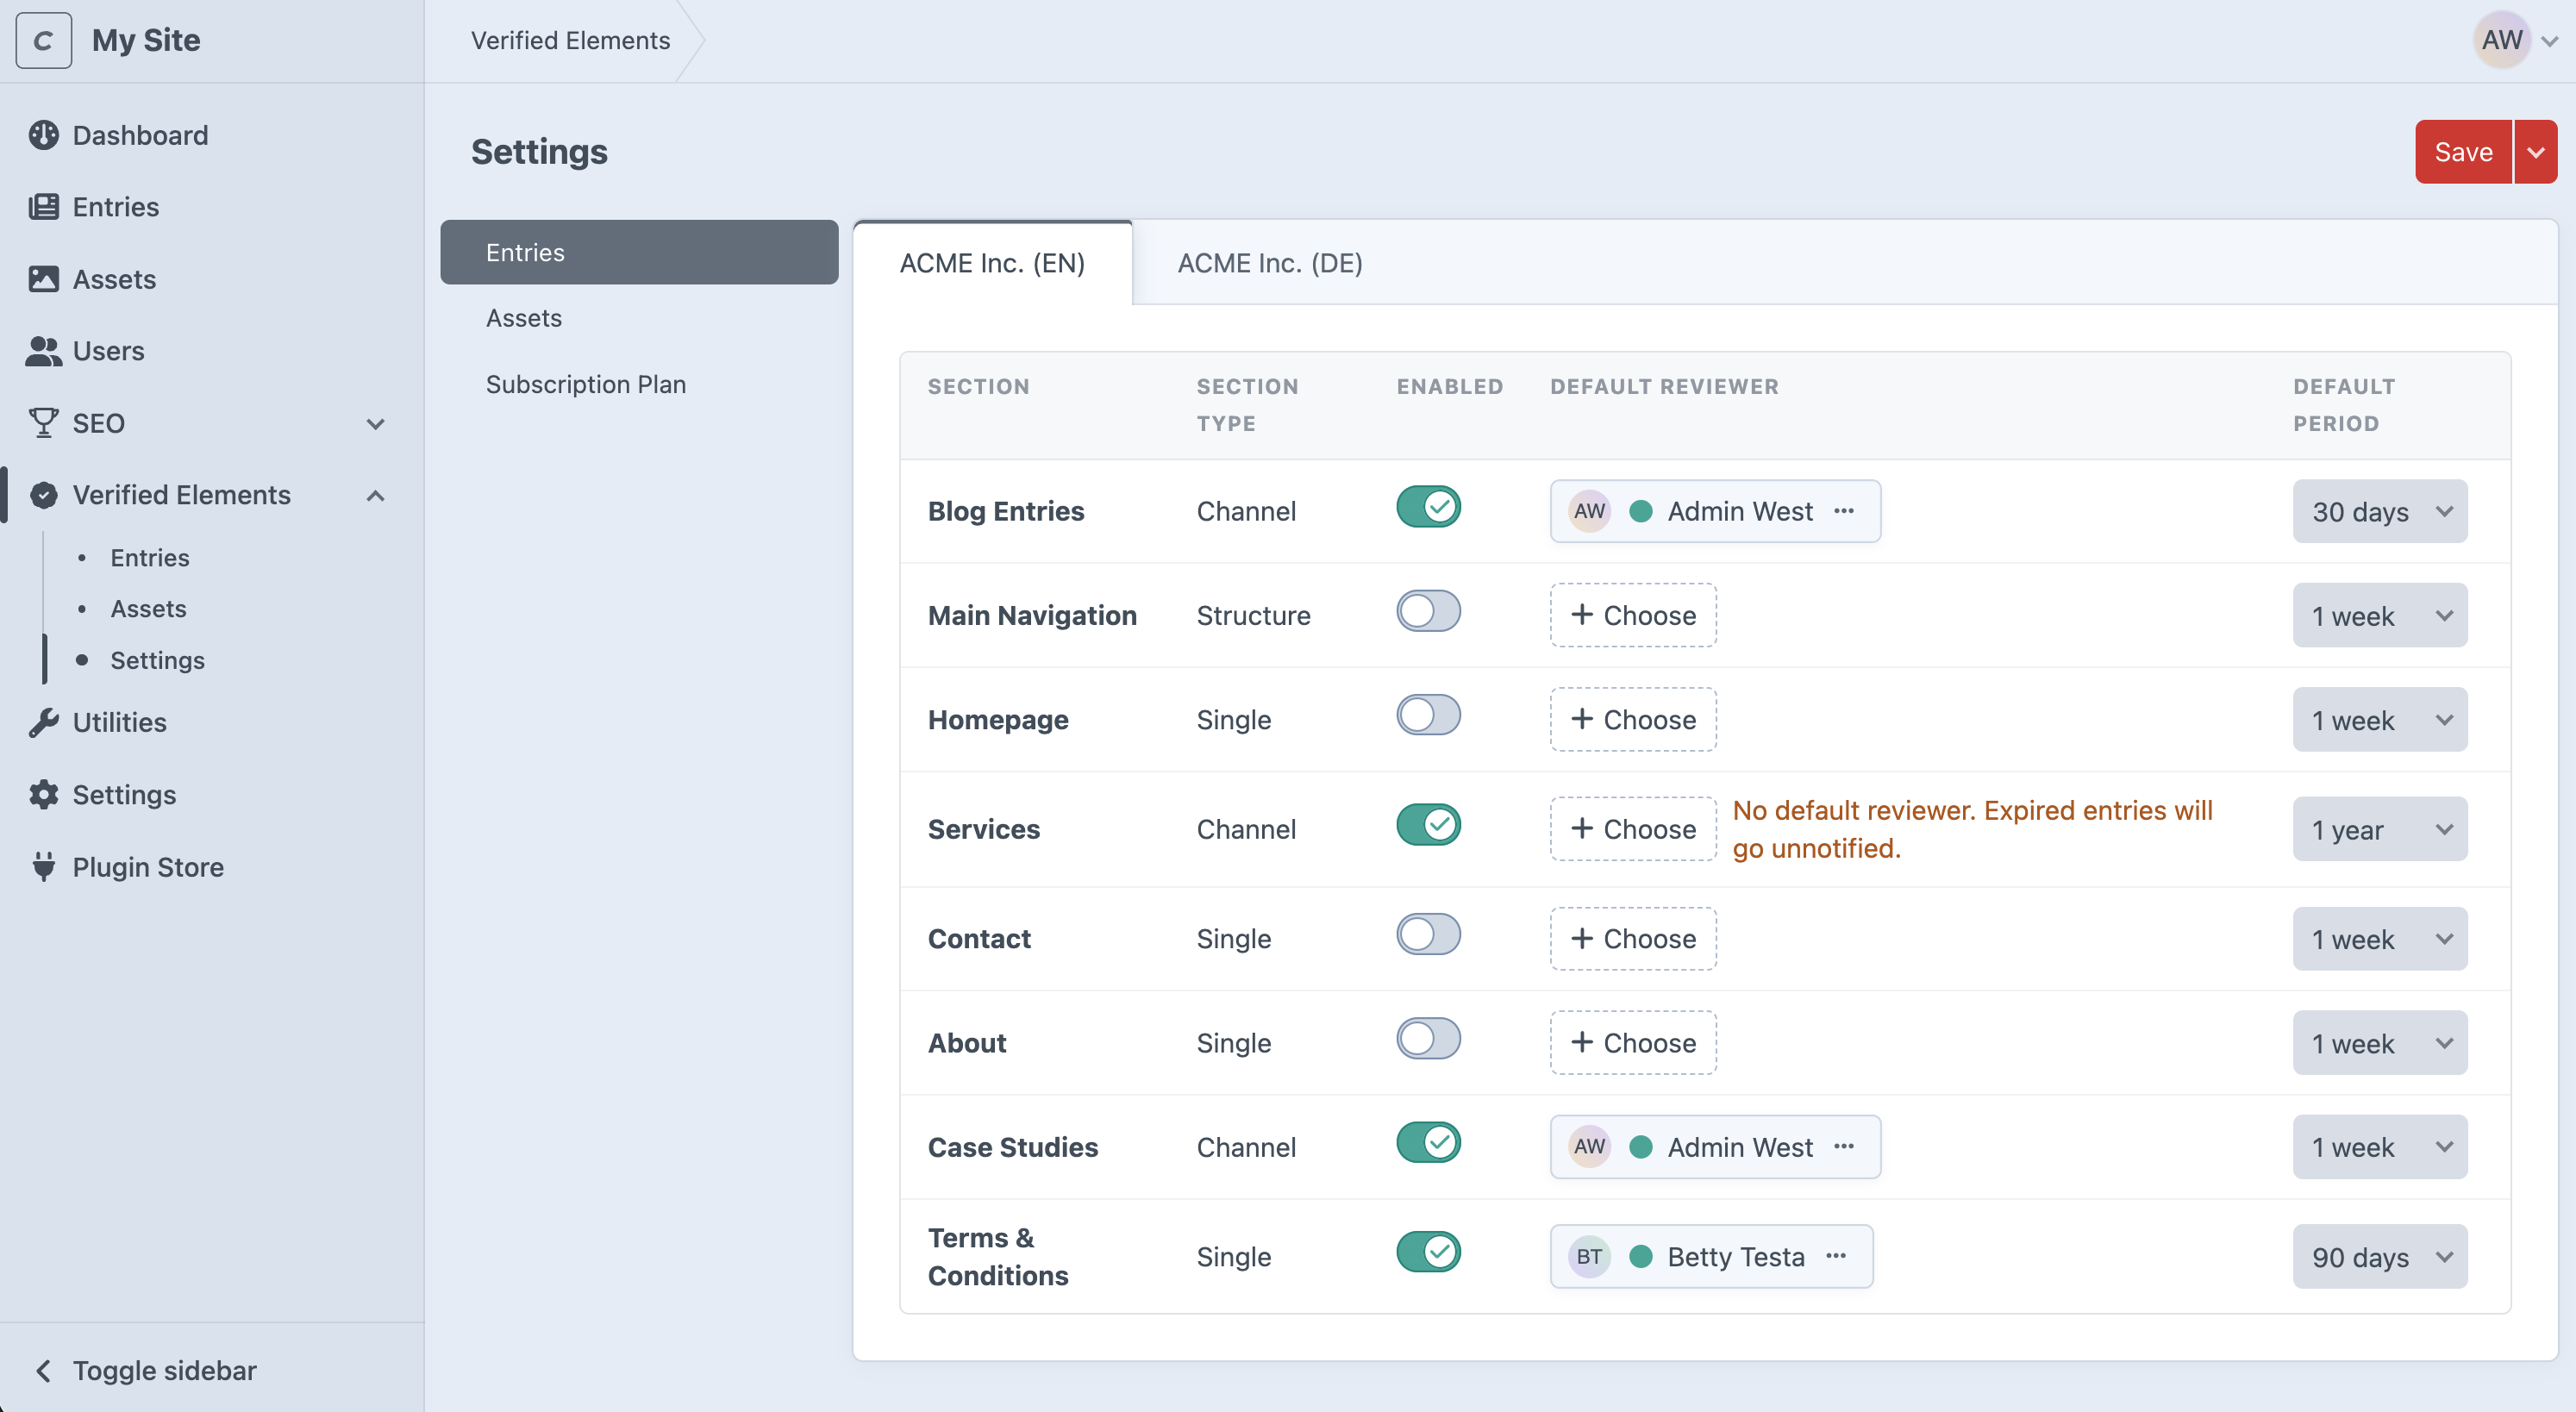Open Main Navigation default period dropdown
Screen dimensions: 2576x1412
(2380, 615)
